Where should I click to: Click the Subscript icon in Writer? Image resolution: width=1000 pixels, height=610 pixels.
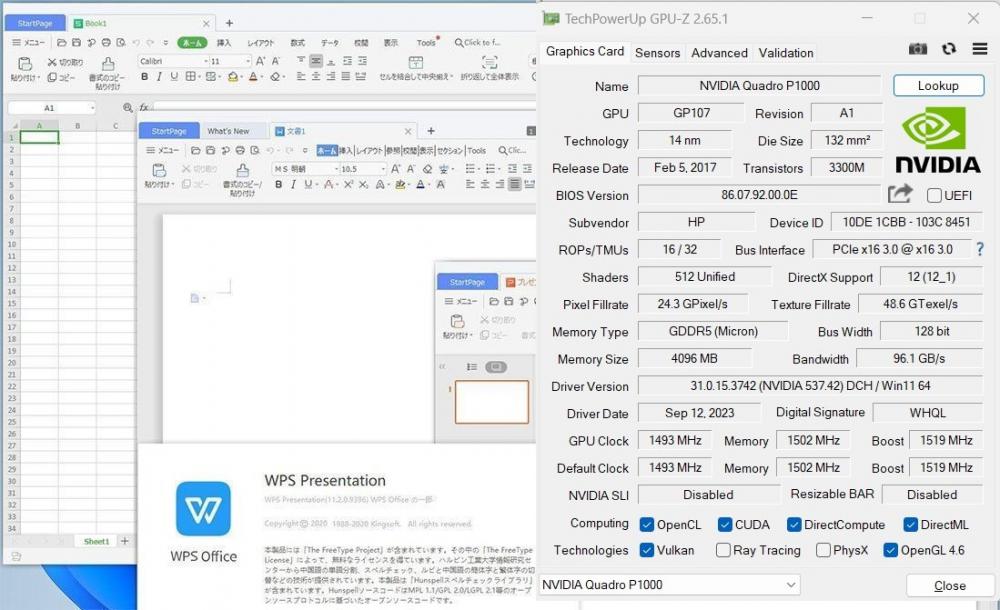363,184
